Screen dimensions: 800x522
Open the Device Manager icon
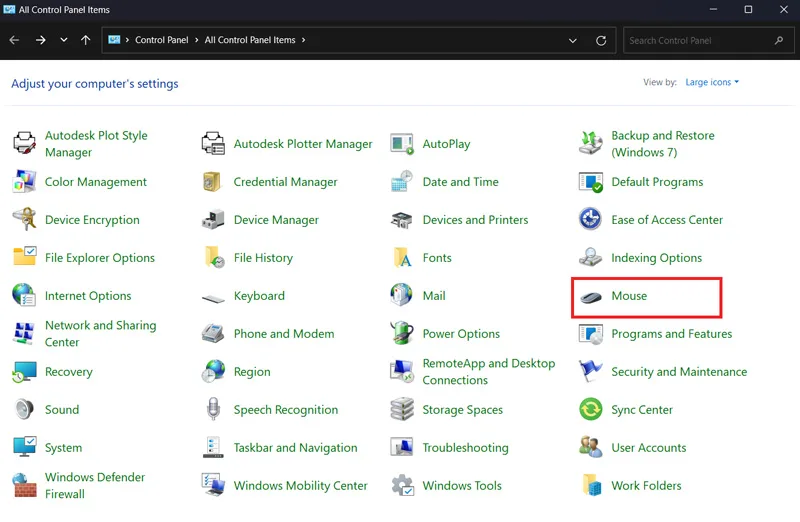[213, 220]
